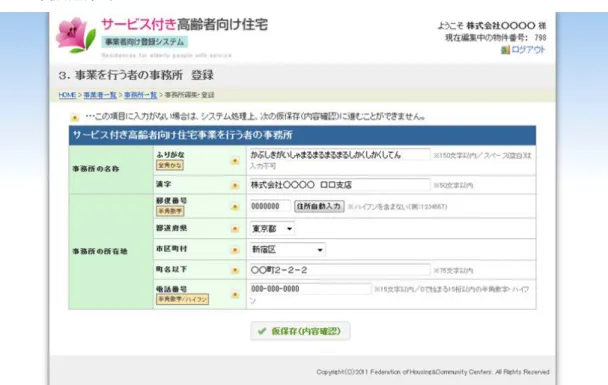
Task: Click the green checkmark on 仮保存 button
Action: click(x=262, y=331)
